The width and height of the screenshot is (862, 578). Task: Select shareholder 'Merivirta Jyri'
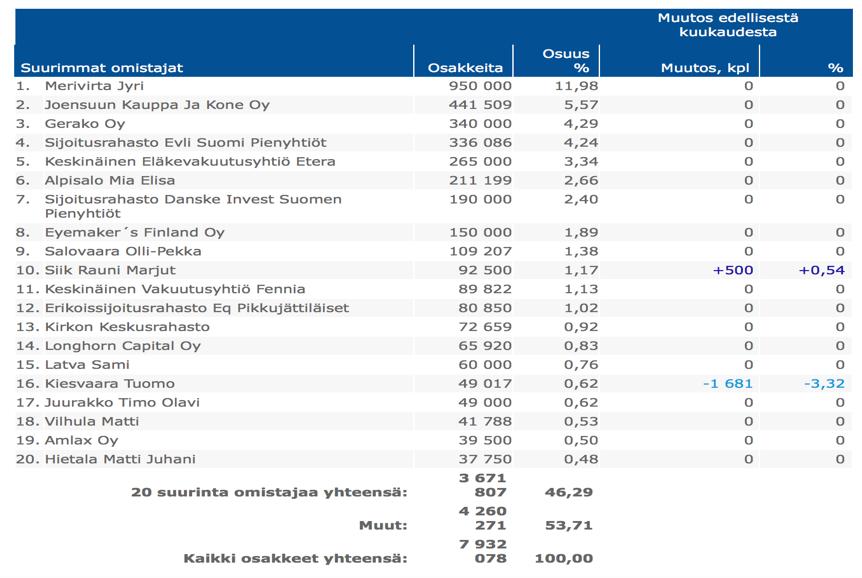94,86
